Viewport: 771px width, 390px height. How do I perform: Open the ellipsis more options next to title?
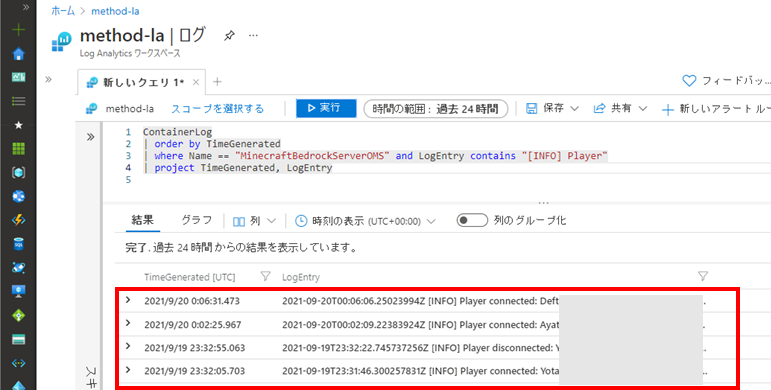[x=253, y=36]
